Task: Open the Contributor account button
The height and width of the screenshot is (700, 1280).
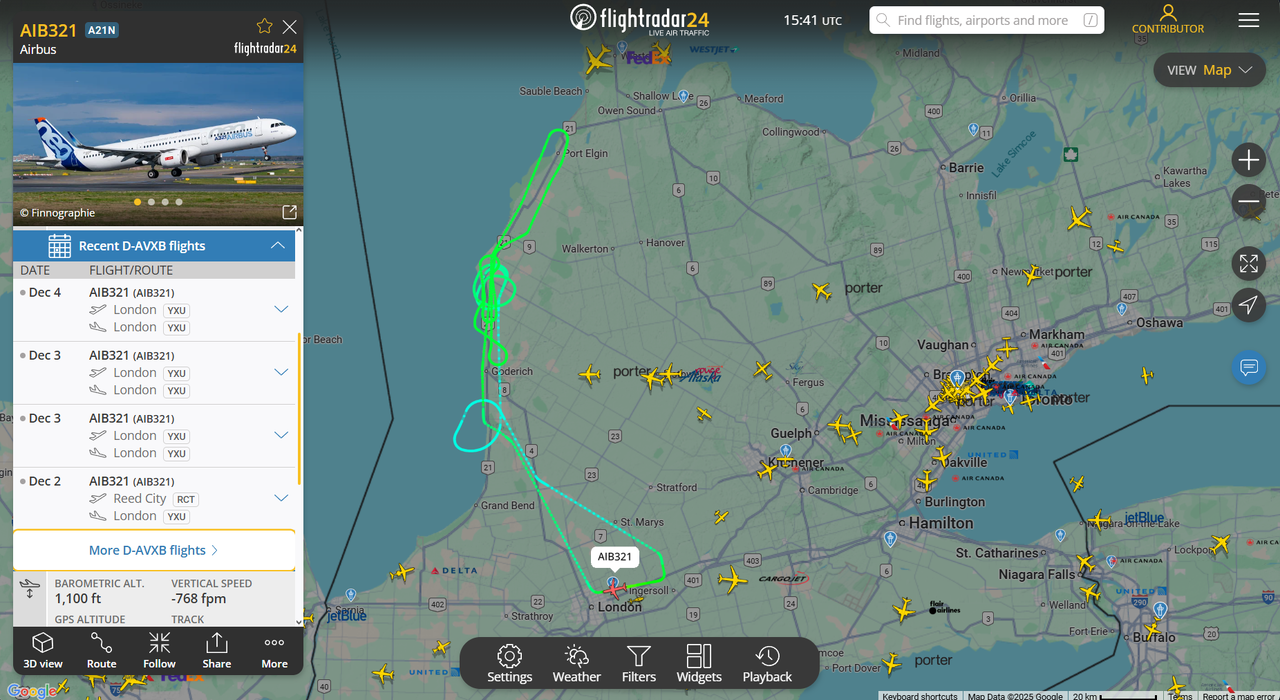Action: coord(1168,20)
